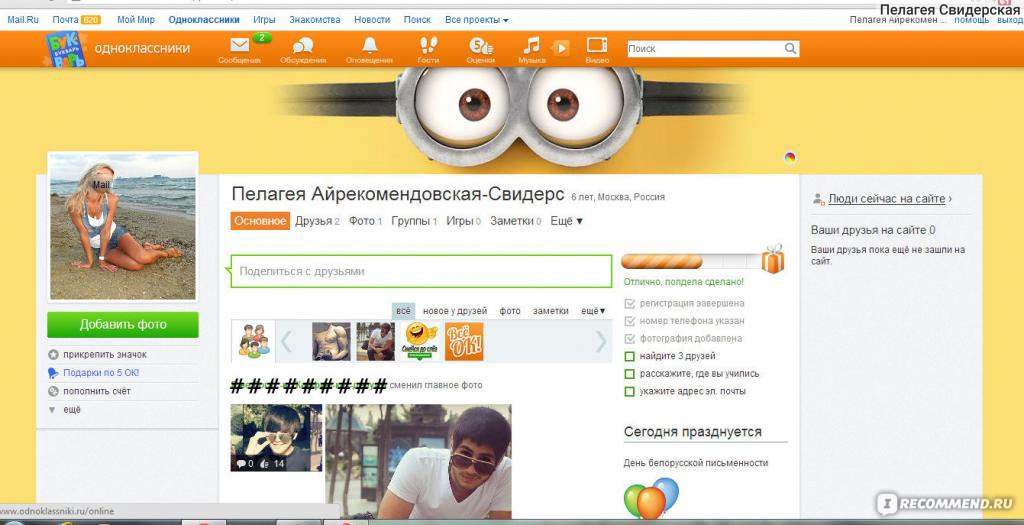Open Оценки rating icon
The width and height of the screenshot is (1024, 525).
481,45
